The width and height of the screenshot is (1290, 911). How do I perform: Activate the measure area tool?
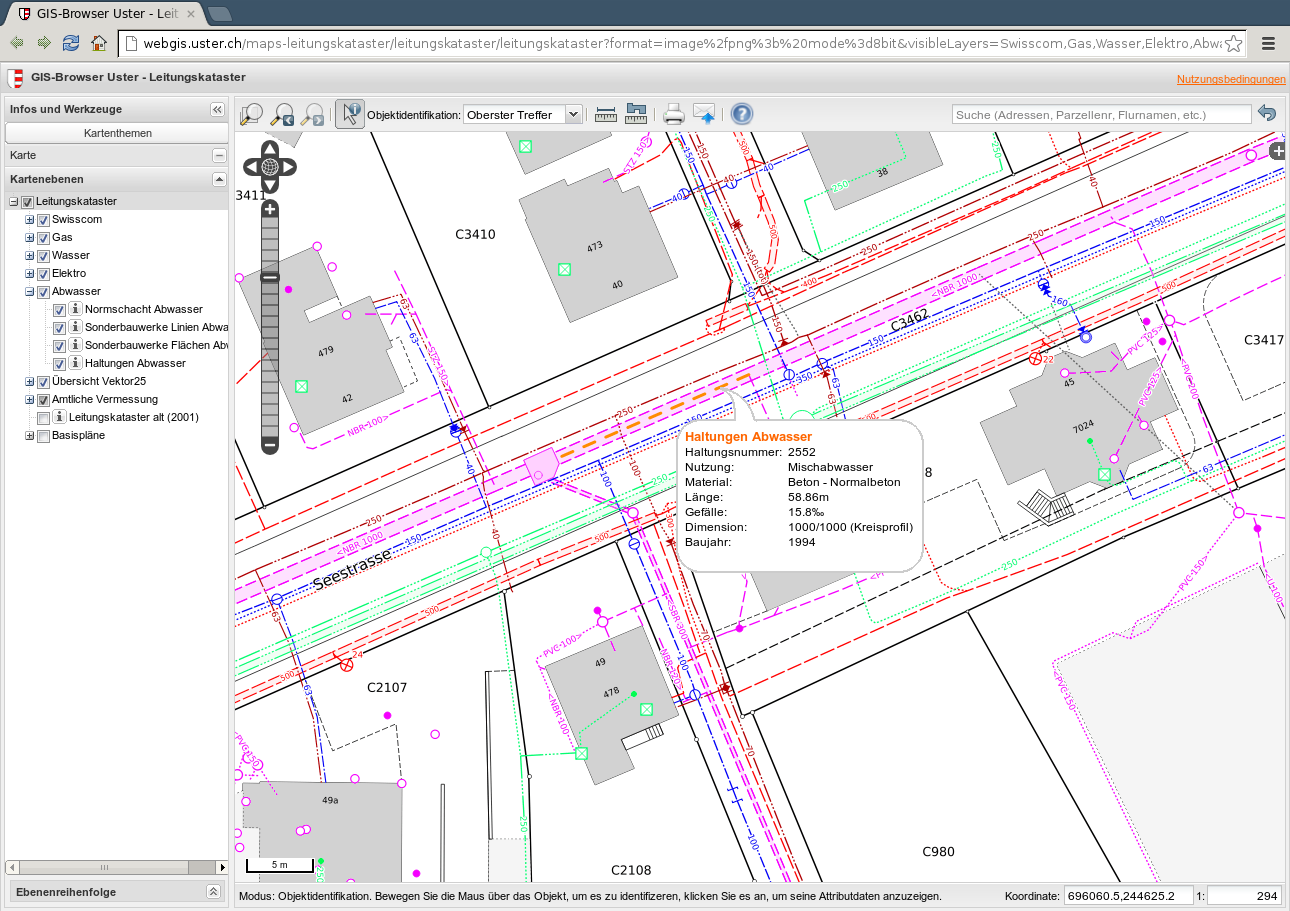pos(636,114)
